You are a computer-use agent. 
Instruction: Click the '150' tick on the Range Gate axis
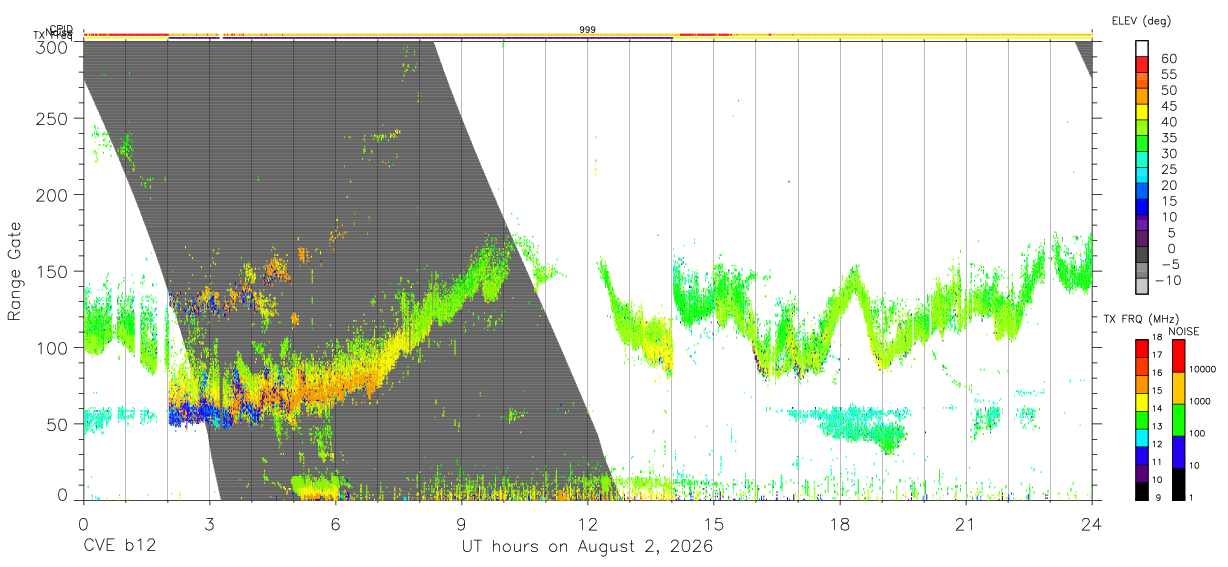52,271
